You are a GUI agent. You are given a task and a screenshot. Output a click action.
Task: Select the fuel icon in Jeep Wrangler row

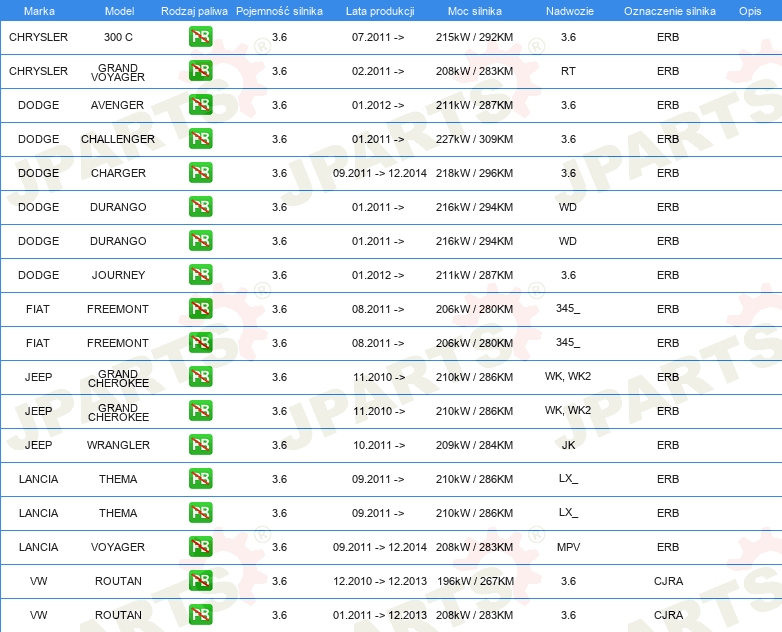pyautogui.click(x=200, y=444)
